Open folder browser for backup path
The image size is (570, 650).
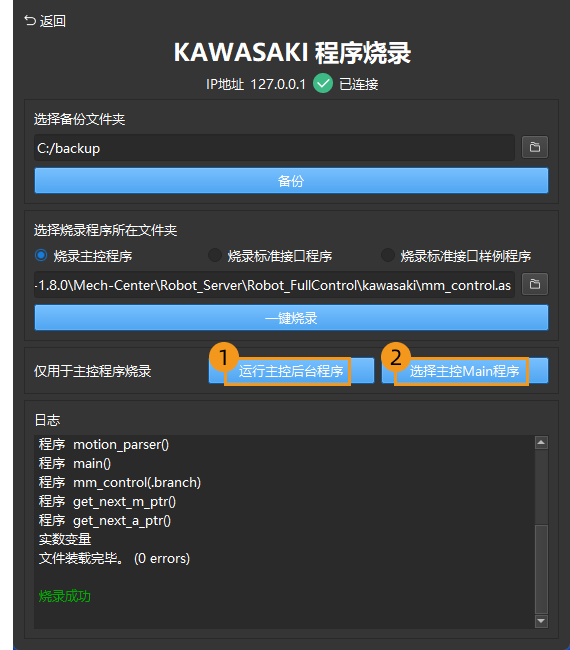click(535, 147)
